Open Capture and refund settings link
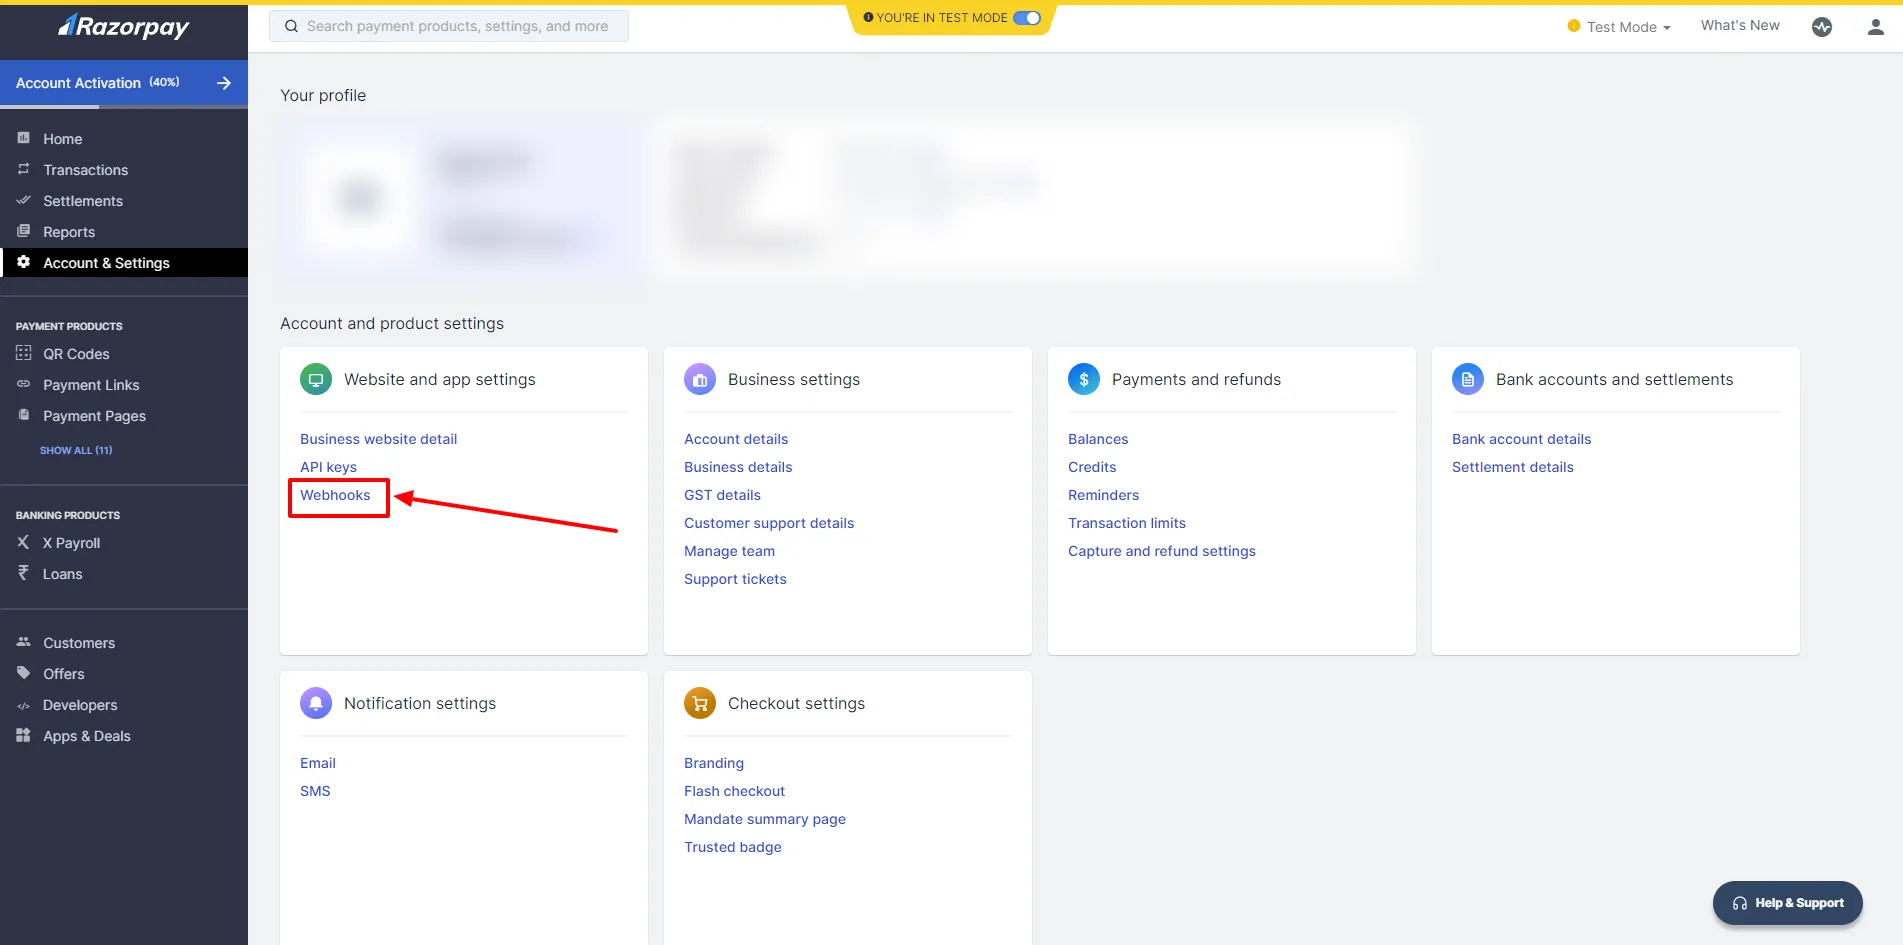1903x945 pixels. pyautogui.click(x=1162, y=551)
